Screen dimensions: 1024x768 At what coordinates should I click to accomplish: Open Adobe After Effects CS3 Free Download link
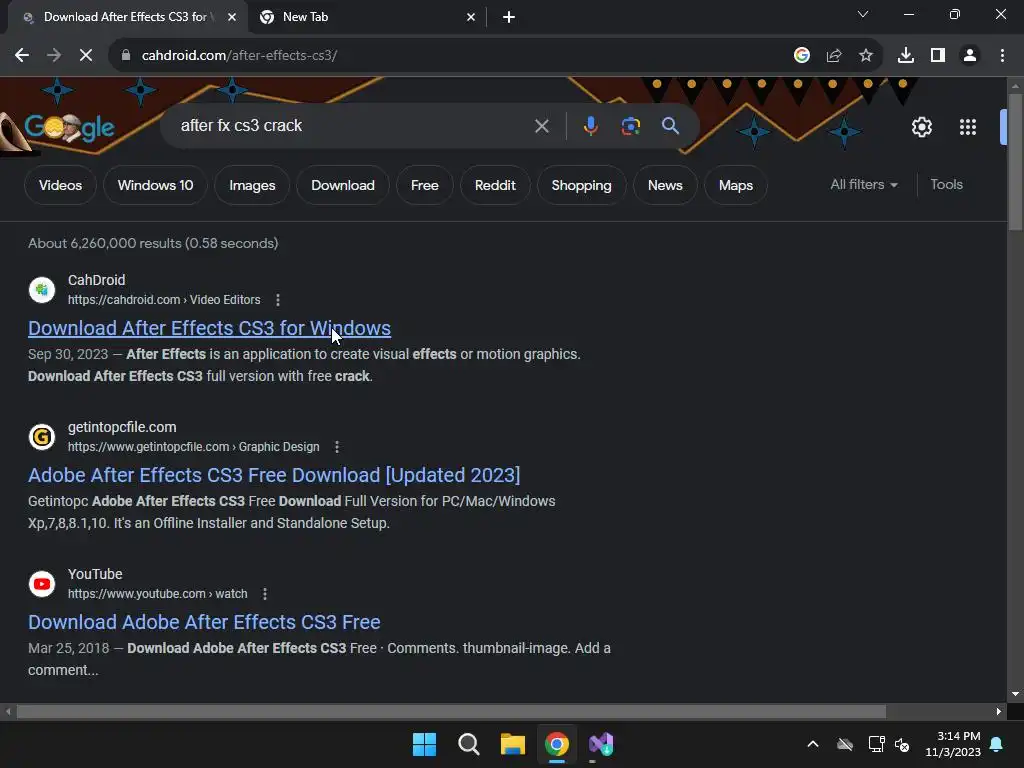pos(274,475)
